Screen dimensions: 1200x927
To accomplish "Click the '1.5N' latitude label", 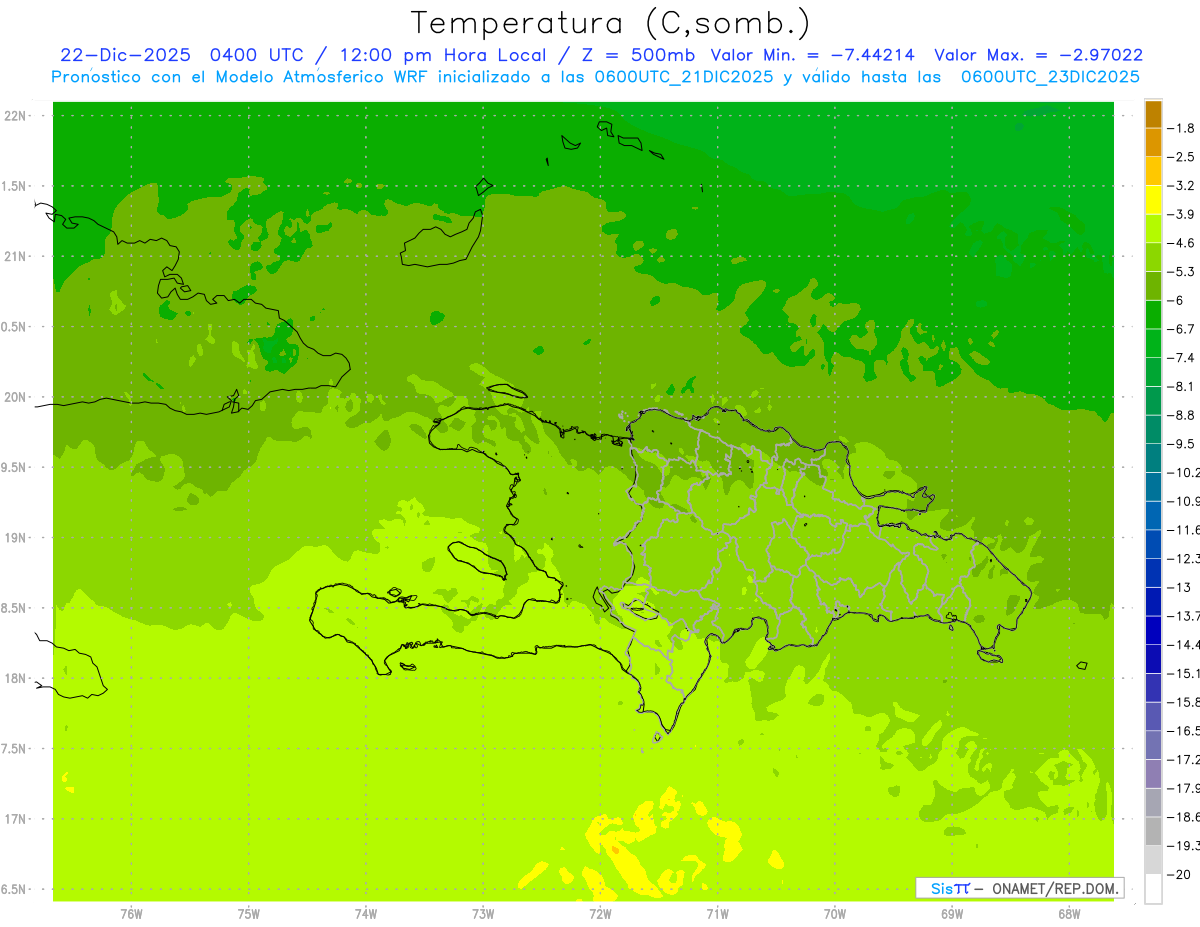I will pyautogui.click(x=15, y=186).
